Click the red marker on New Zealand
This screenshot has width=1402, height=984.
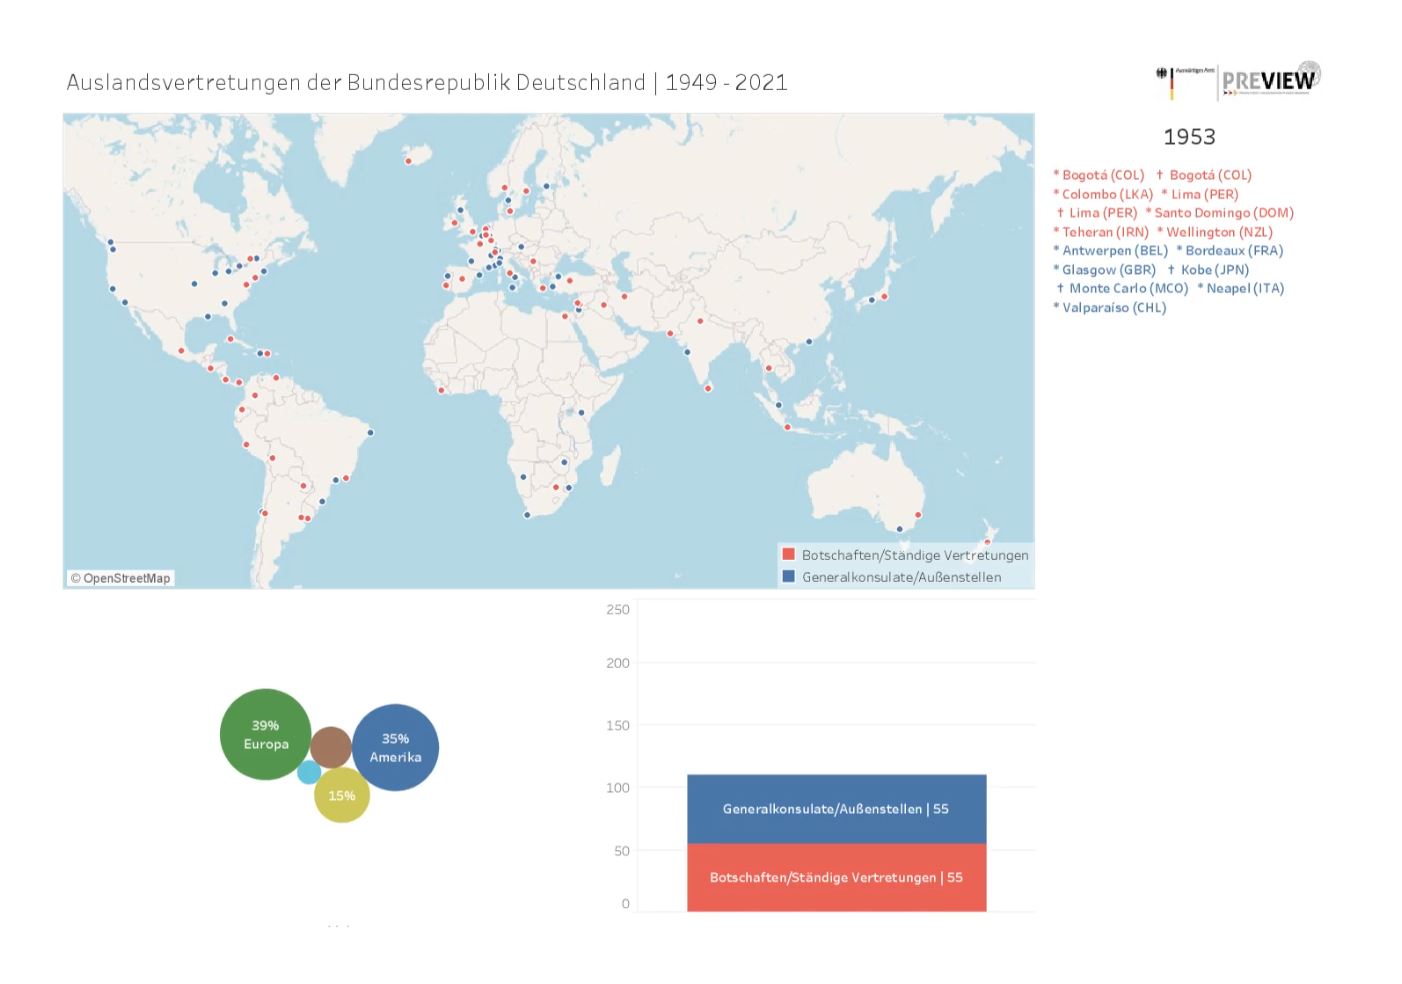(987, 542)
